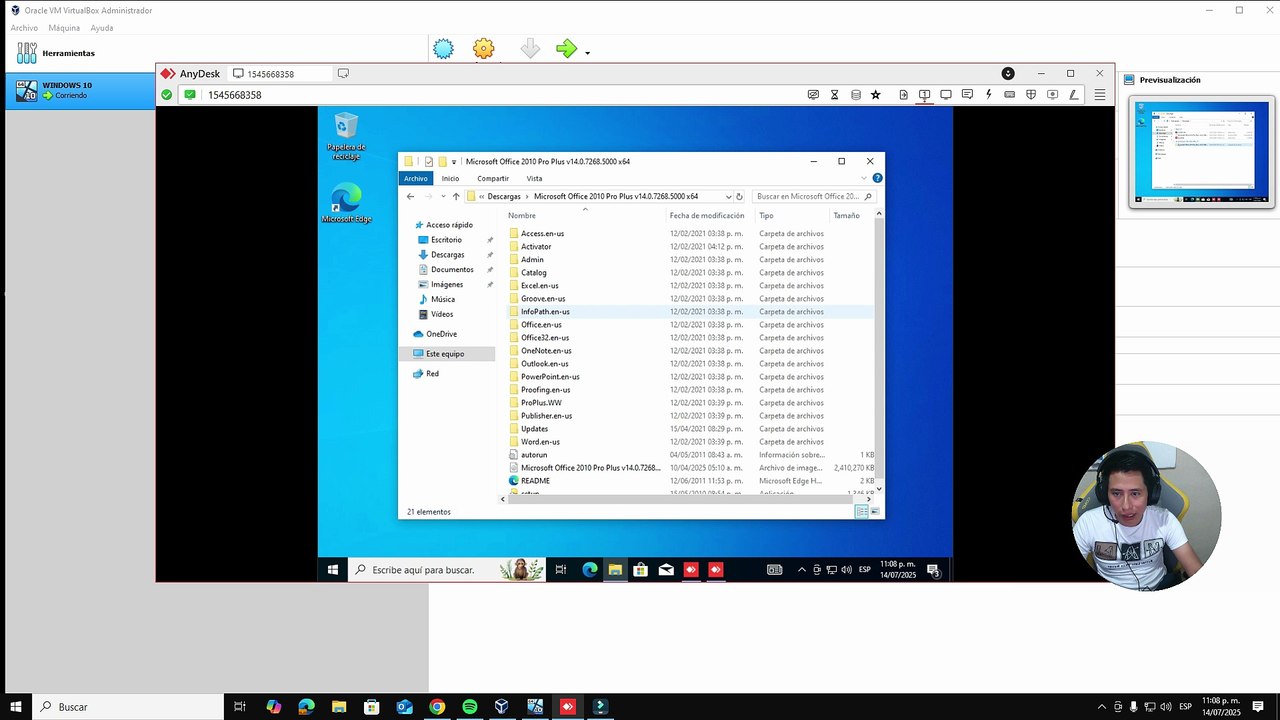Viewport: 1280px width, 720px height.
Task: Open VirtualBox Máquina menu
Action: coord(64,28)
